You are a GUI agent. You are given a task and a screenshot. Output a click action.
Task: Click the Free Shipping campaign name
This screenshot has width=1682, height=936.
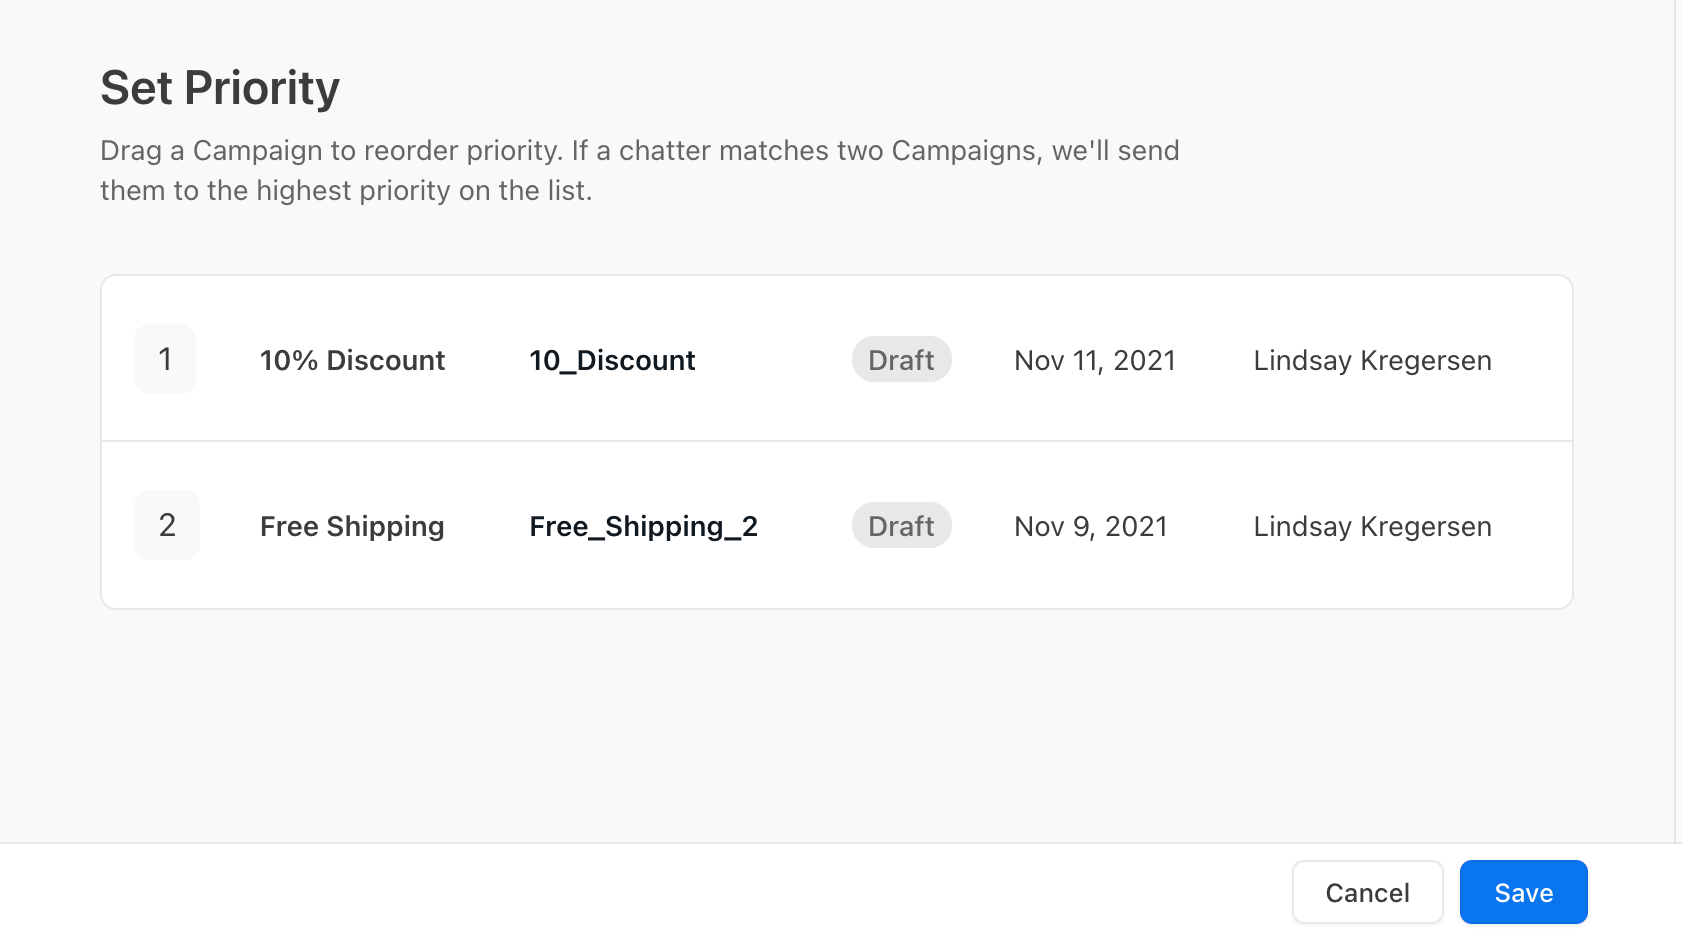pyautogui.click(x=352, y=526)
